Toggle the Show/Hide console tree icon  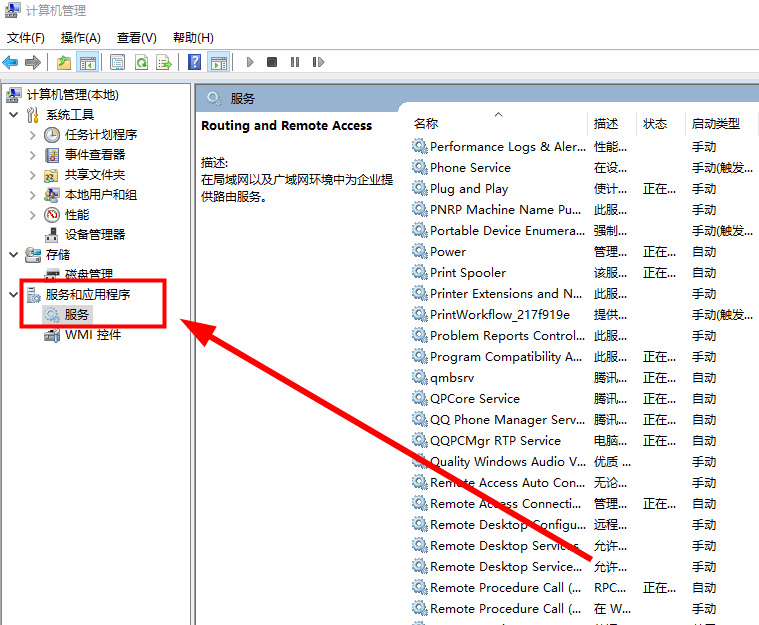tap(88, 62)
